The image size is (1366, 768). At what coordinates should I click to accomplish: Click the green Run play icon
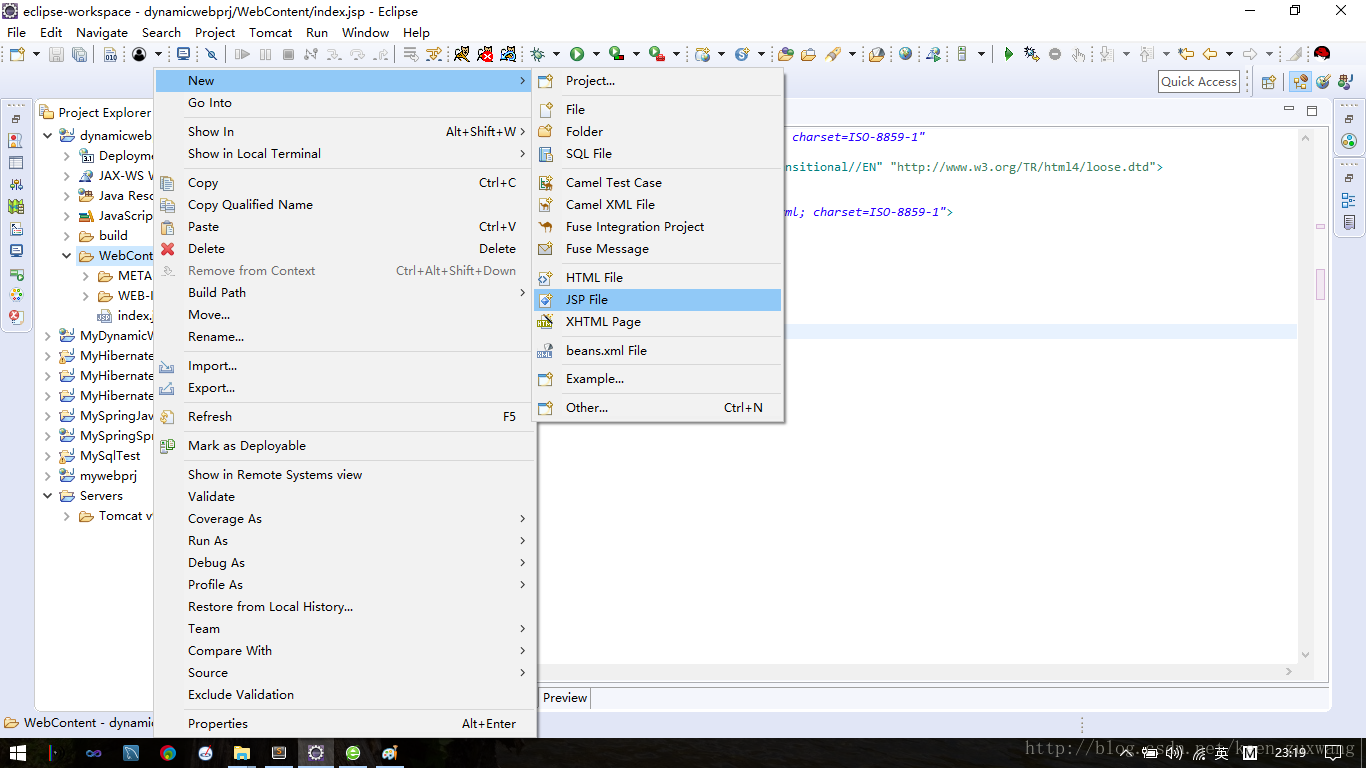[x=577, y=54]
